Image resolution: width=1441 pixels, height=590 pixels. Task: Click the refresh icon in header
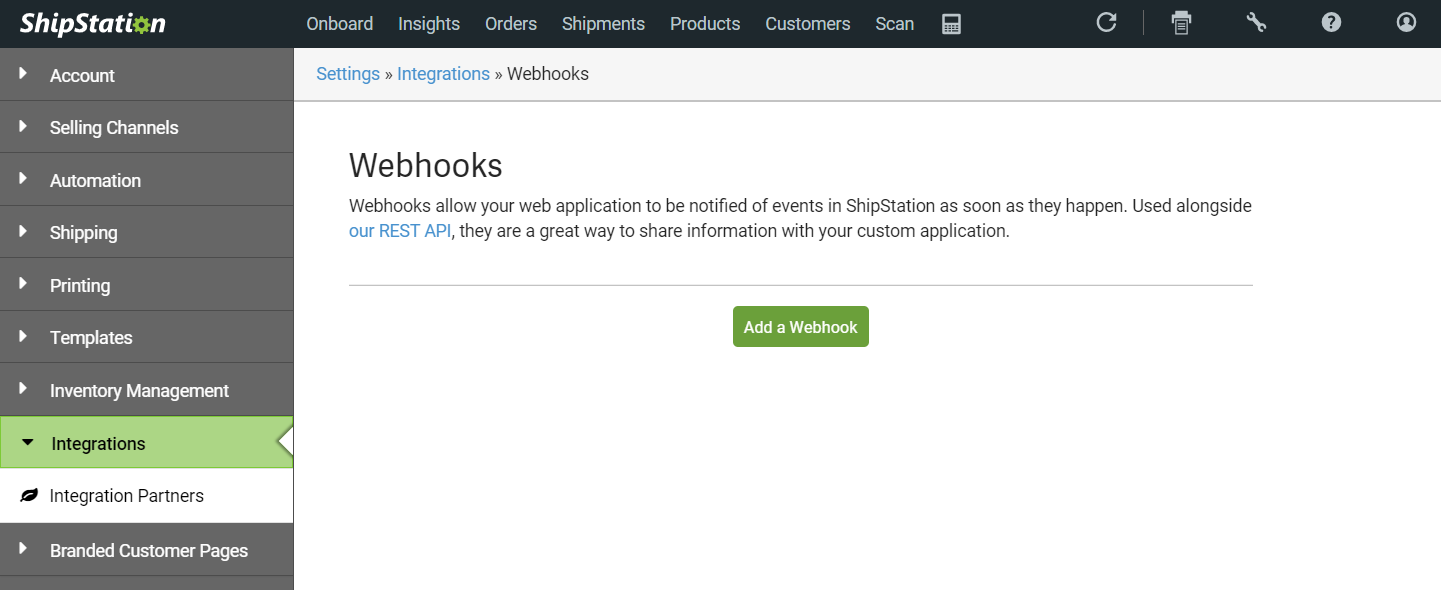[1106, 22]
